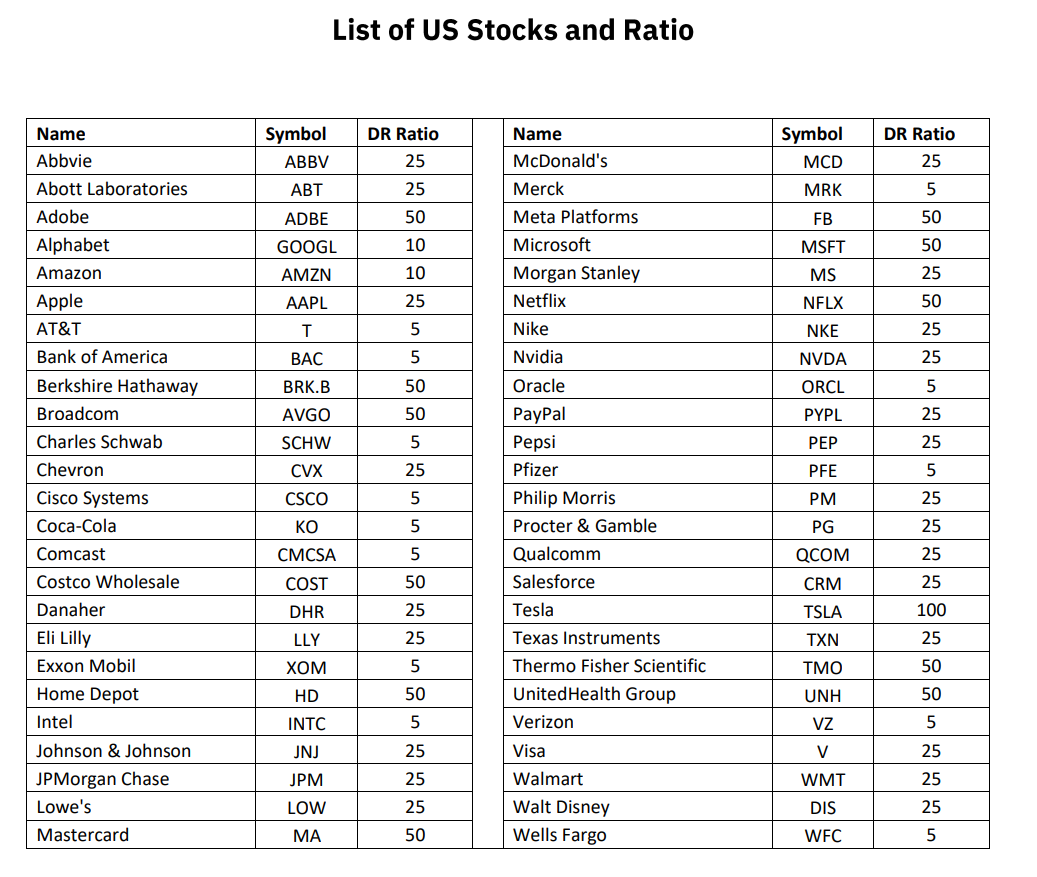The width and height of the screenshot is (1037, 877).
Task: Click the NVDA symbol cell
Action: click(822, 359)
